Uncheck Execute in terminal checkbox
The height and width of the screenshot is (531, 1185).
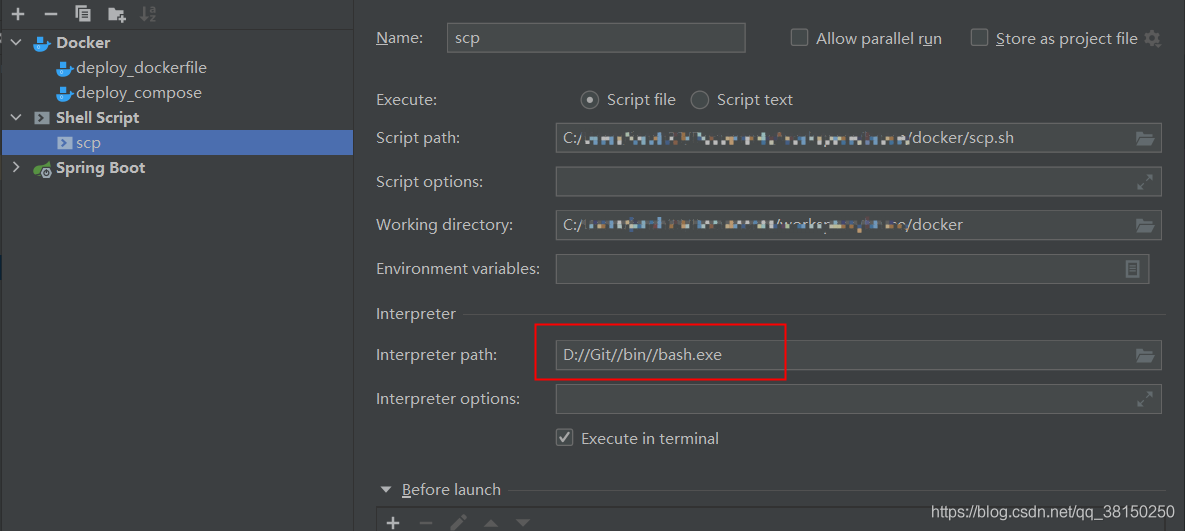tap(565, 438)
